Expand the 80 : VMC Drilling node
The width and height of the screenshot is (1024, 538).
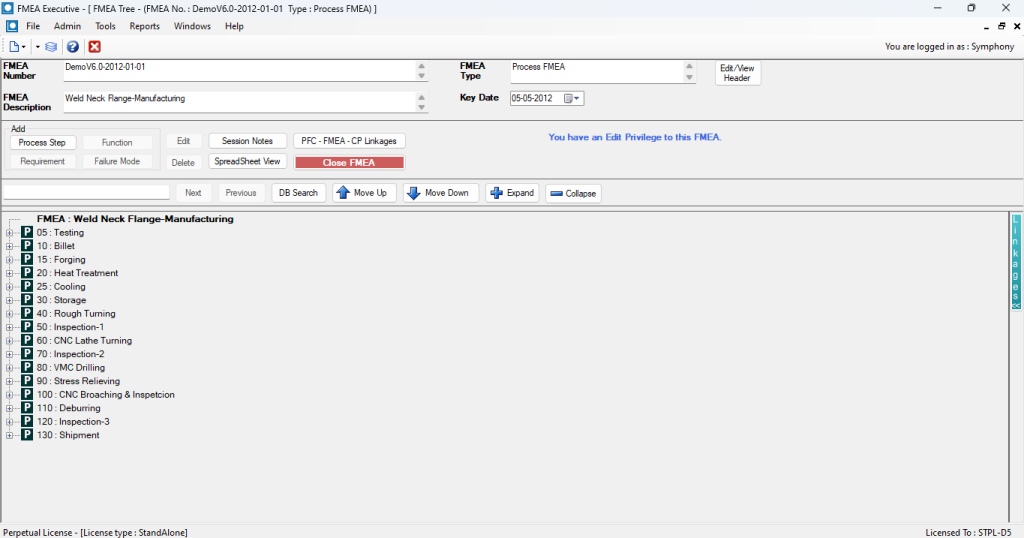click(x=9, y=368)
